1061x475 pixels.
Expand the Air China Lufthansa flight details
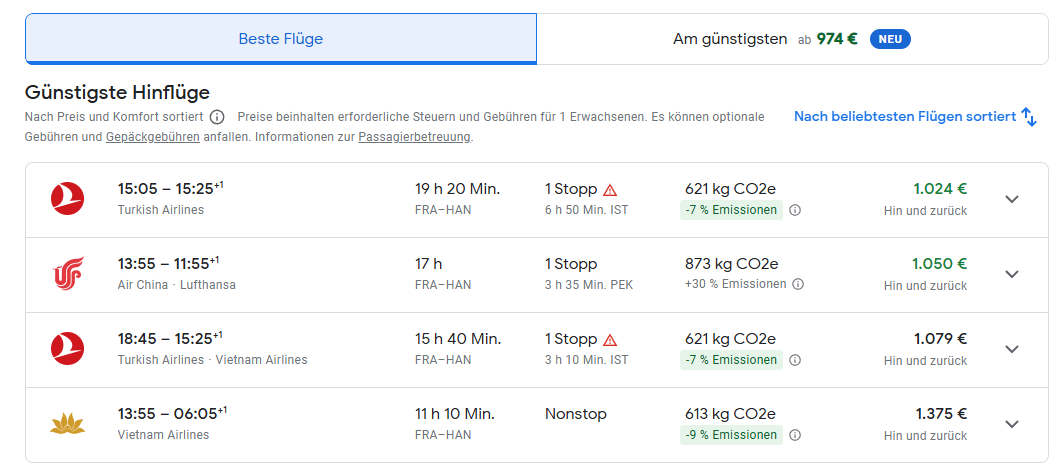(1012, 274)
